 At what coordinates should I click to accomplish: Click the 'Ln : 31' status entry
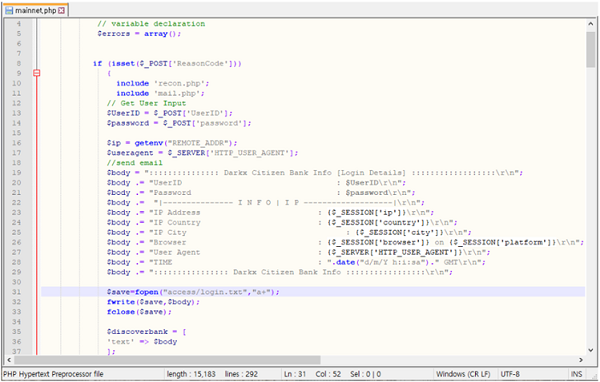[x=295, y=374]
